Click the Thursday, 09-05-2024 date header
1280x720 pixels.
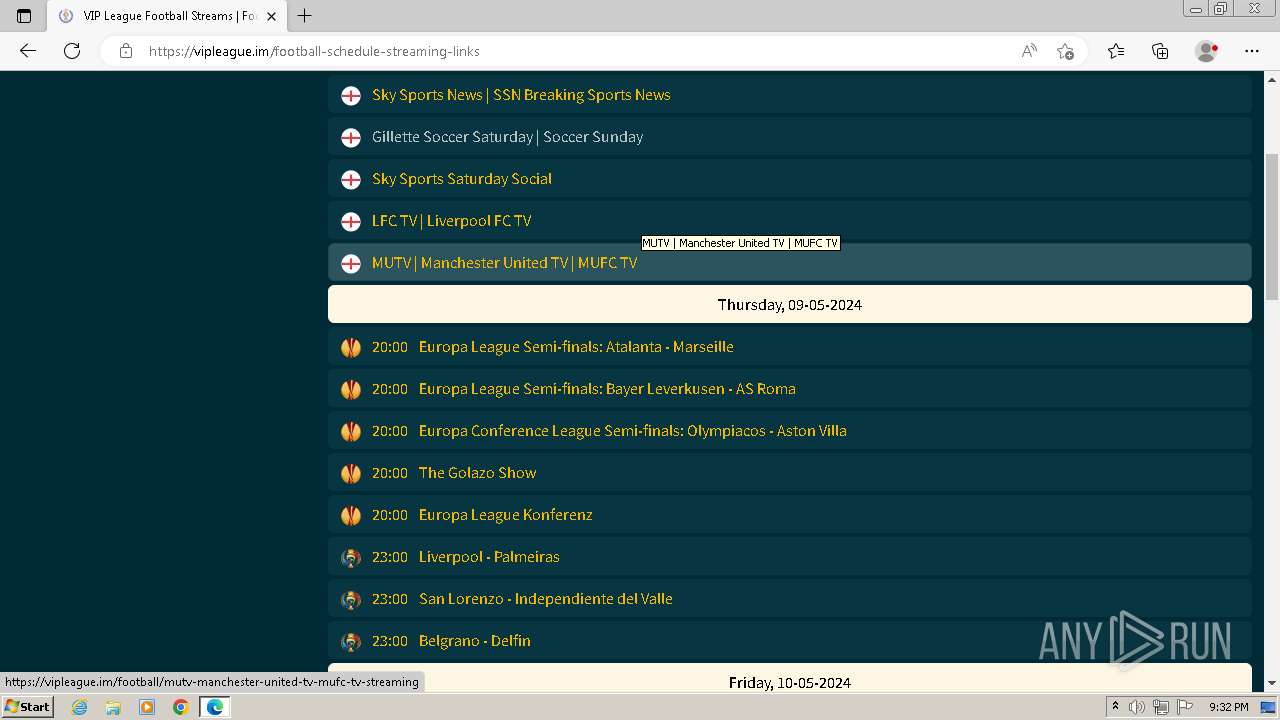[790, 304]
